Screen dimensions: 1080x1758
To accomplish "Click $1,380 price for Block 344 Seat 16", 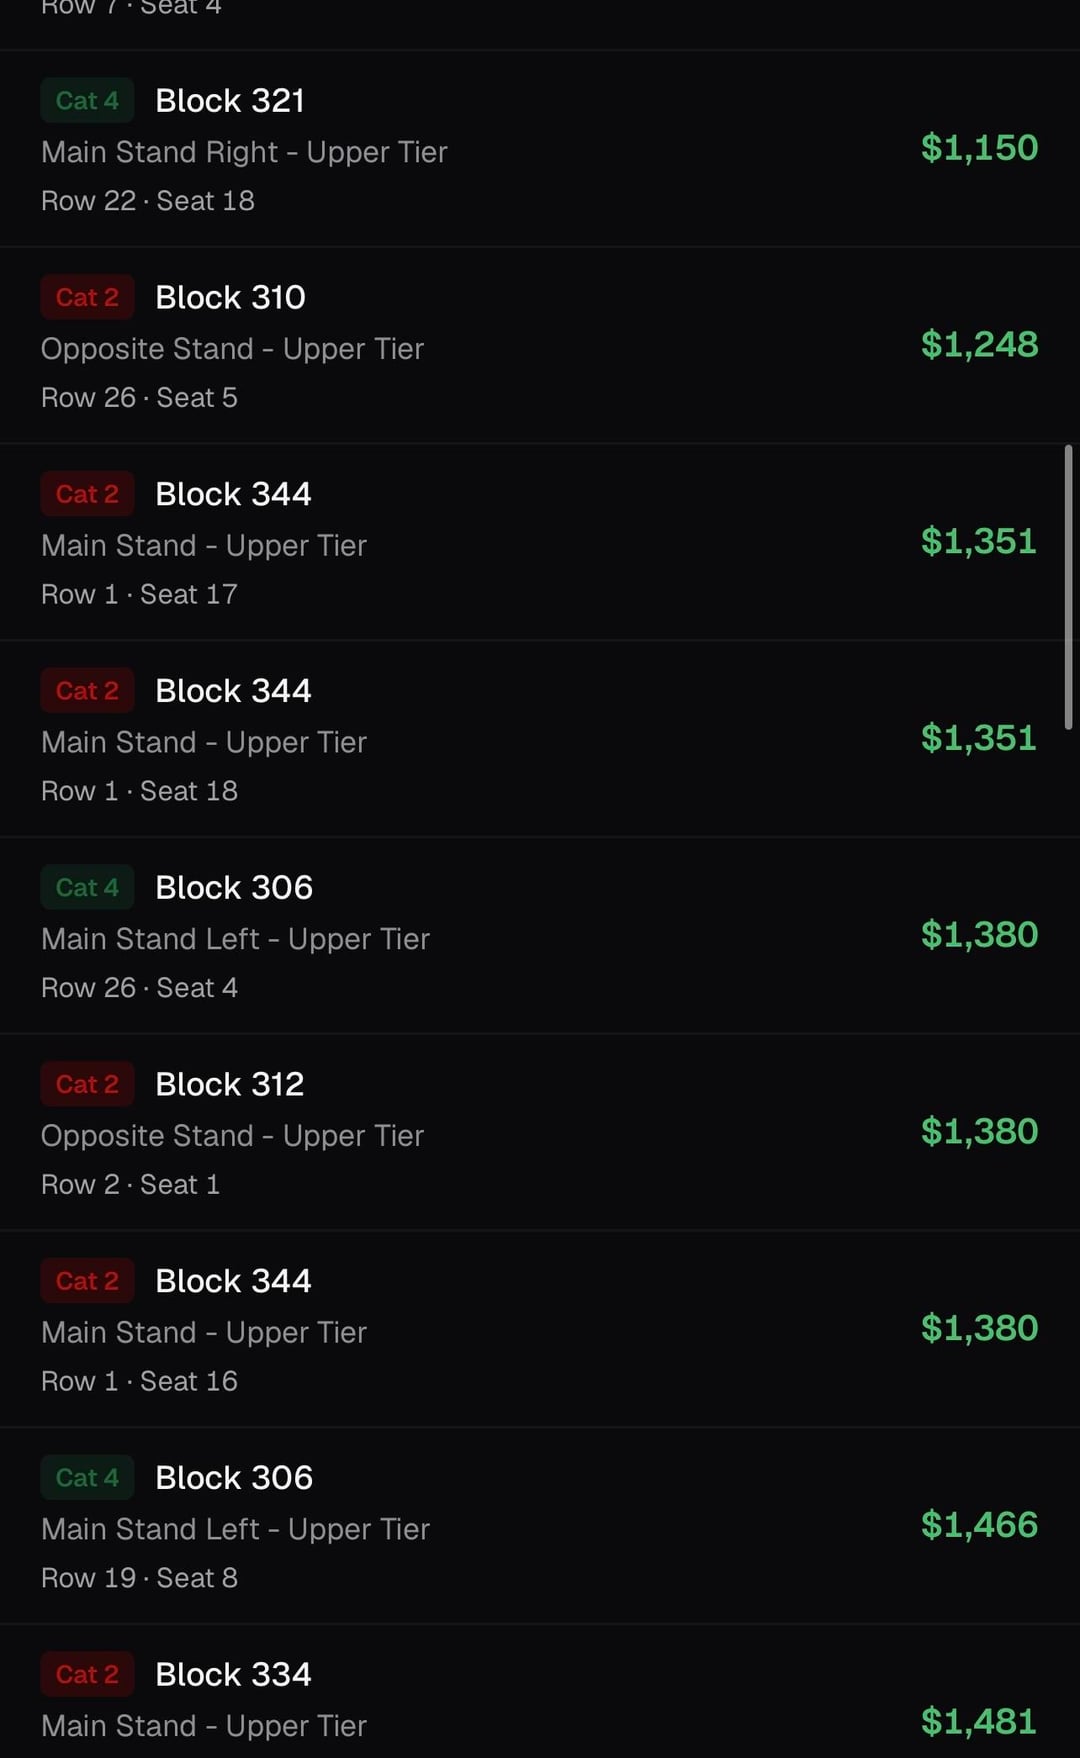I will click(979, 1329).
